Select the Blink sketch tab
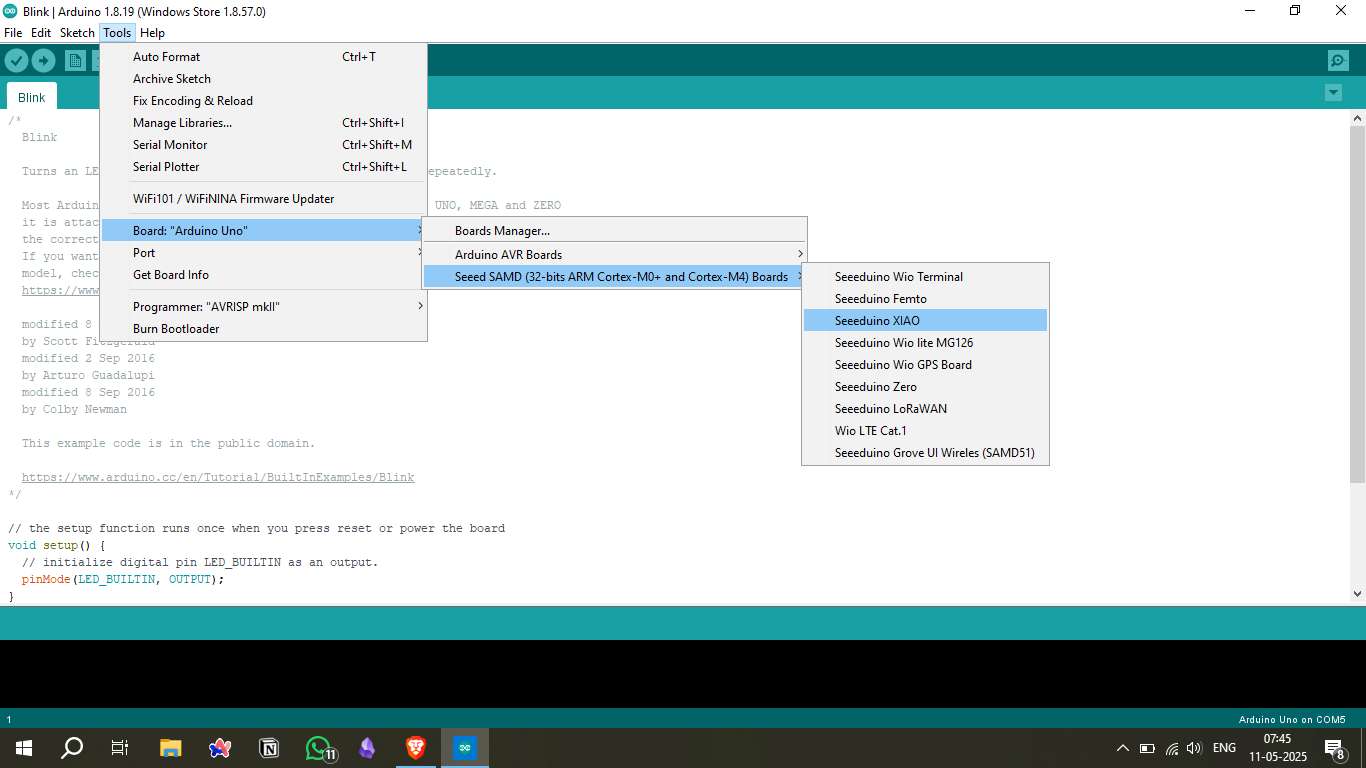The width and height of the screenshot is (1366, 768). 32,97
